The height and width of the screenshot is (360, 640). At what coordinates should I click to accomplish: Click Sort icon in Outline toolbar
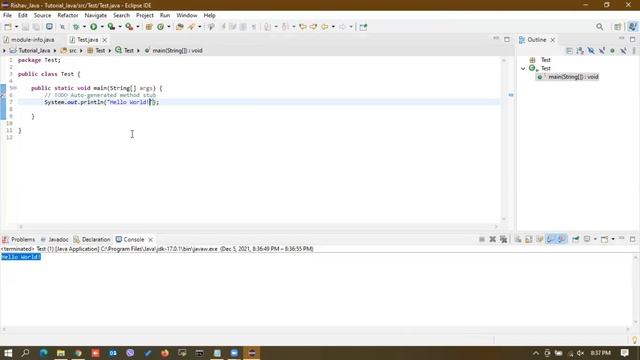click(x=580, y=51)
